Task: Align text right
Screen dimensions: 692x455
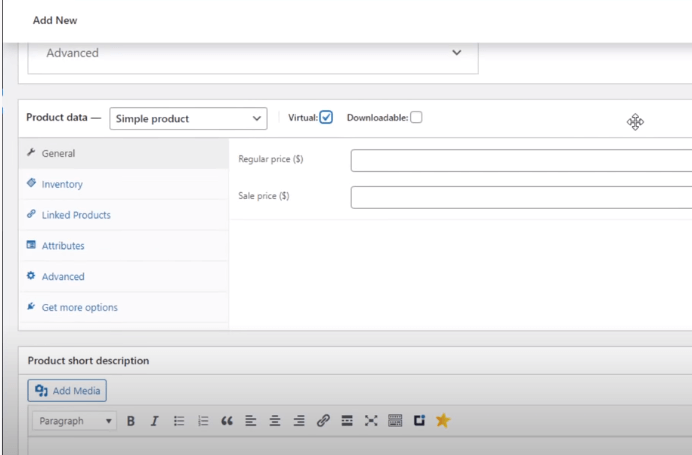Action: tap(299, 421)
